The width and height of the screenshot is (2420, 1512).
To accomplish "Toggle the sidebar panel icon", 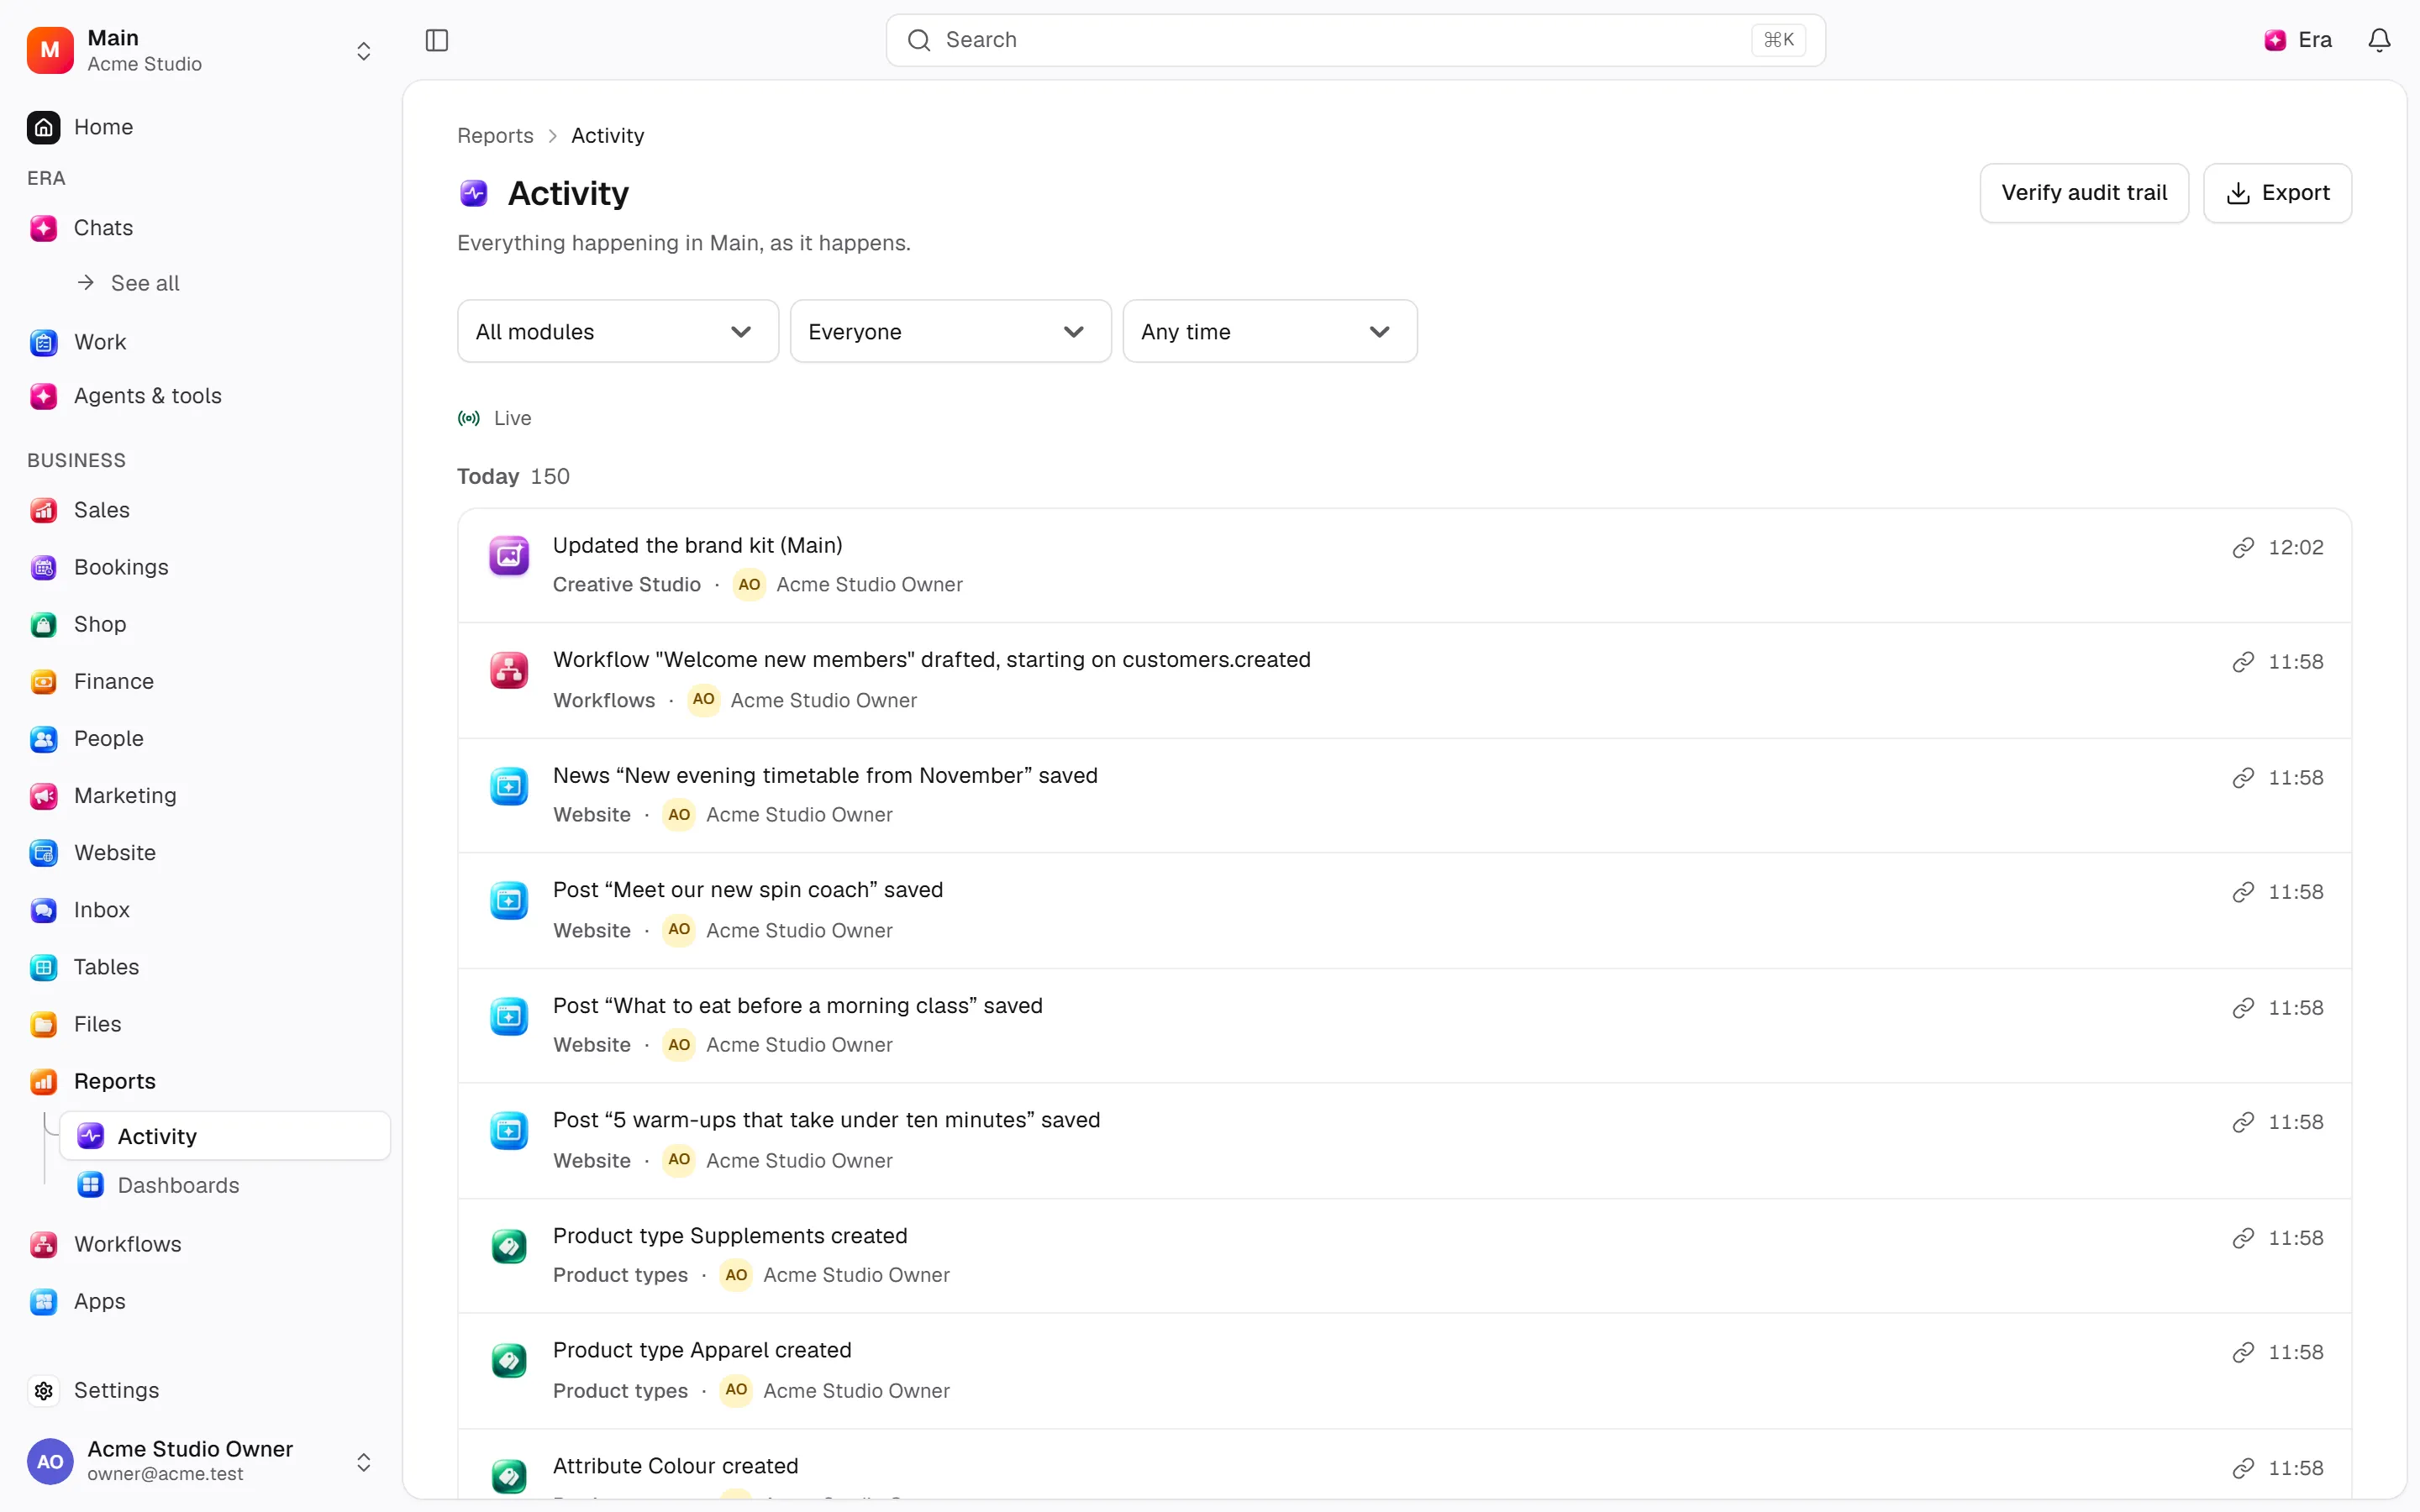I will point(437,40).
